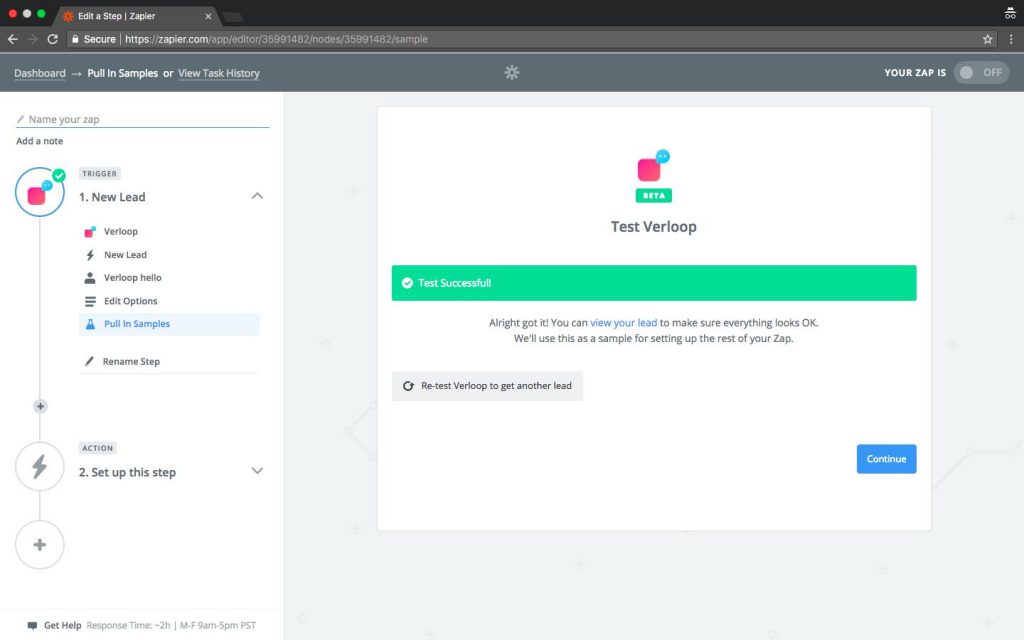Click the chat icon beside Get Help
1024x640 pixels.
click(x=32, y=626)
